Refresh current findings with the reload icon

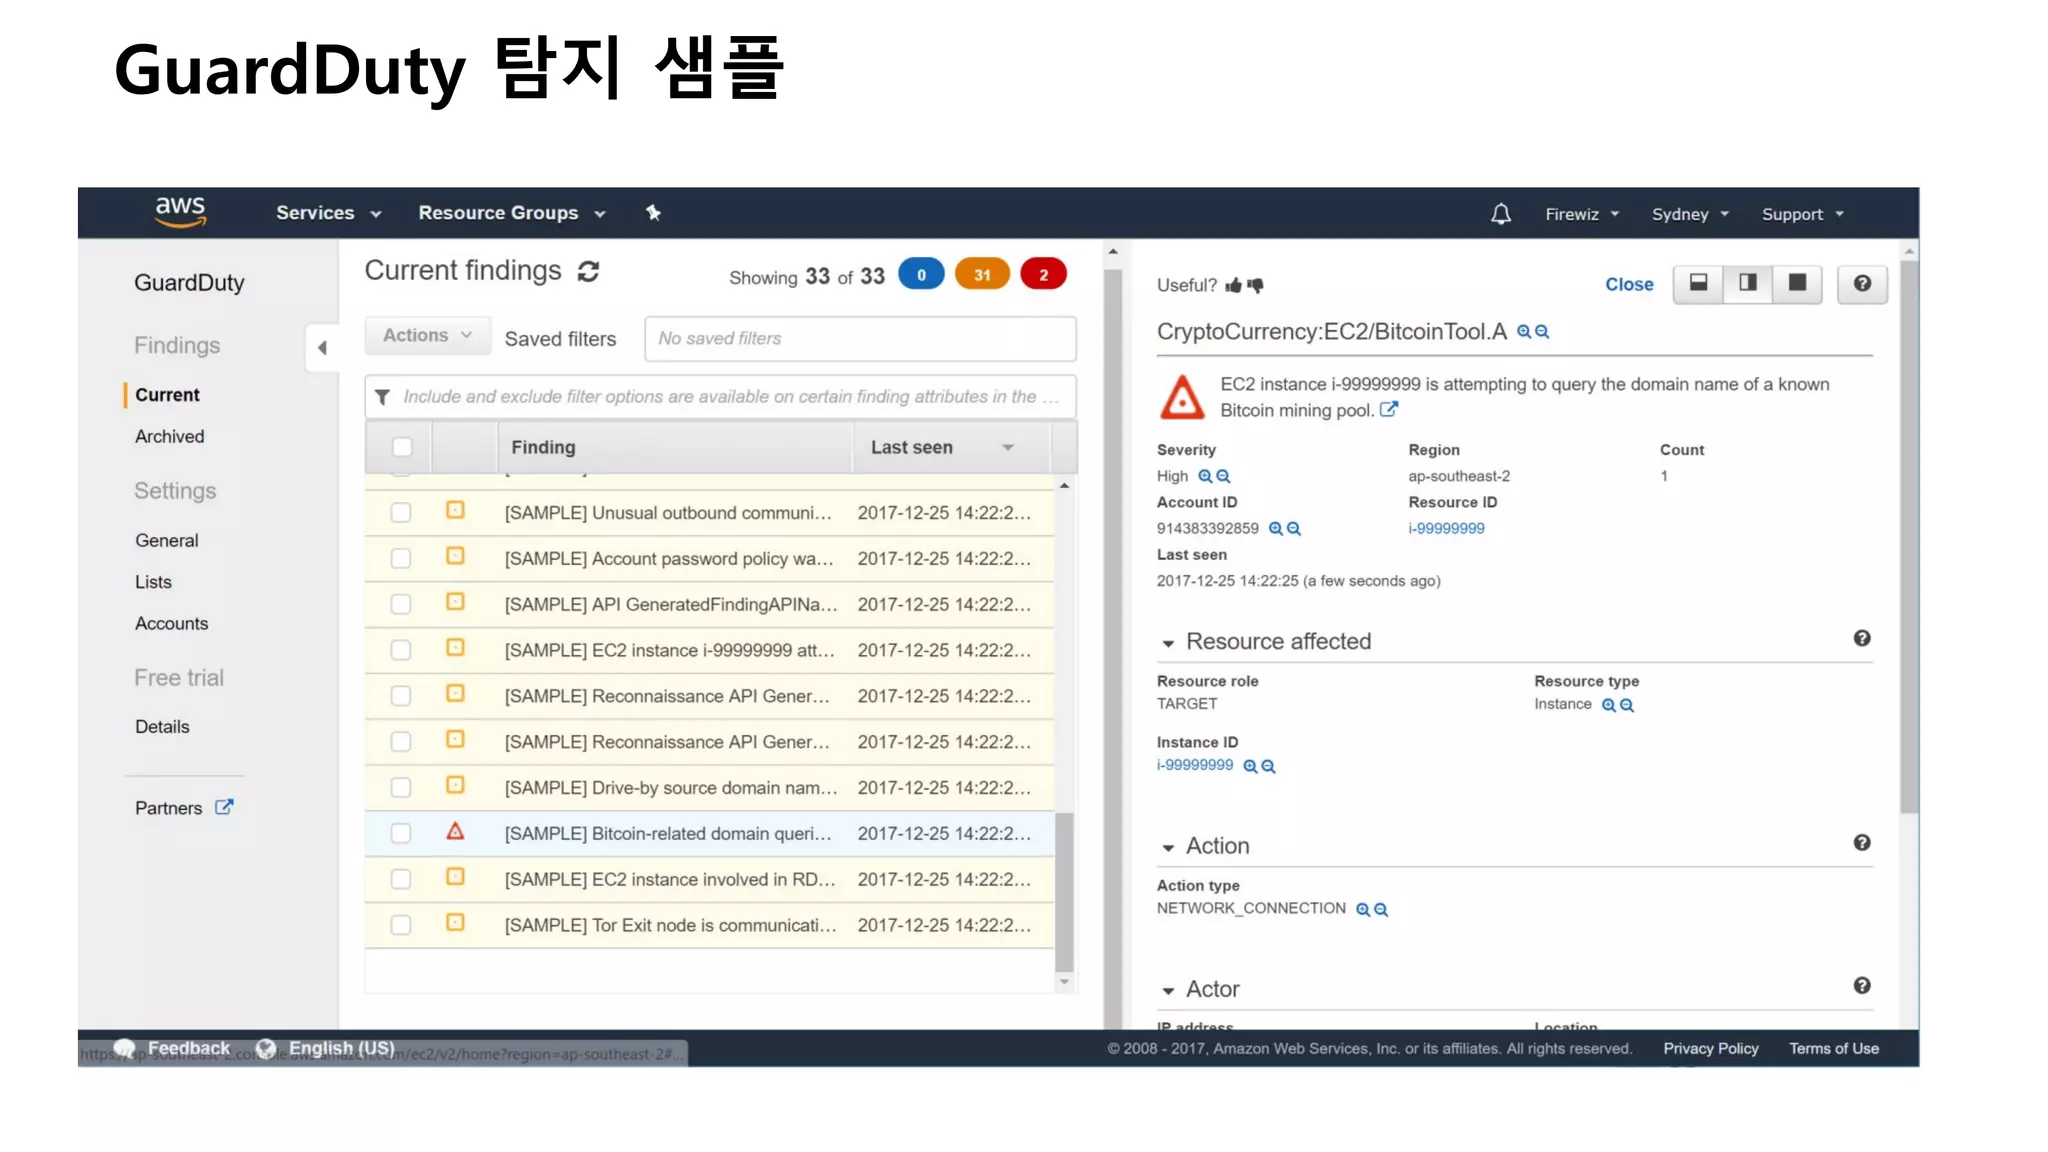(x=588, y=271)
